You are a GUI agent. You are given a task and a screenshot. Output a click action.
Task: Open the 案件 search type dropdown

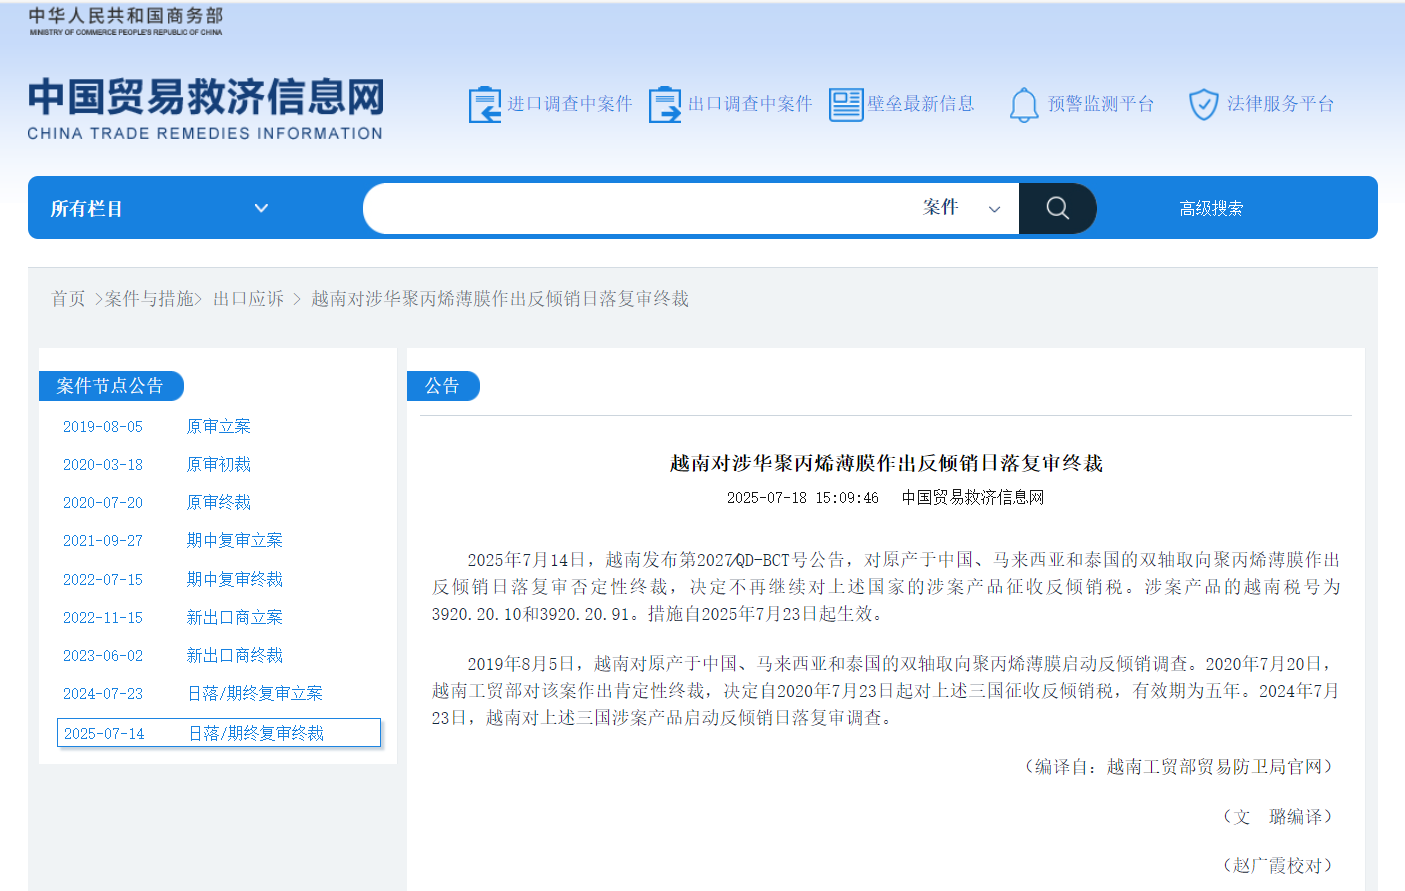(961, 208)
